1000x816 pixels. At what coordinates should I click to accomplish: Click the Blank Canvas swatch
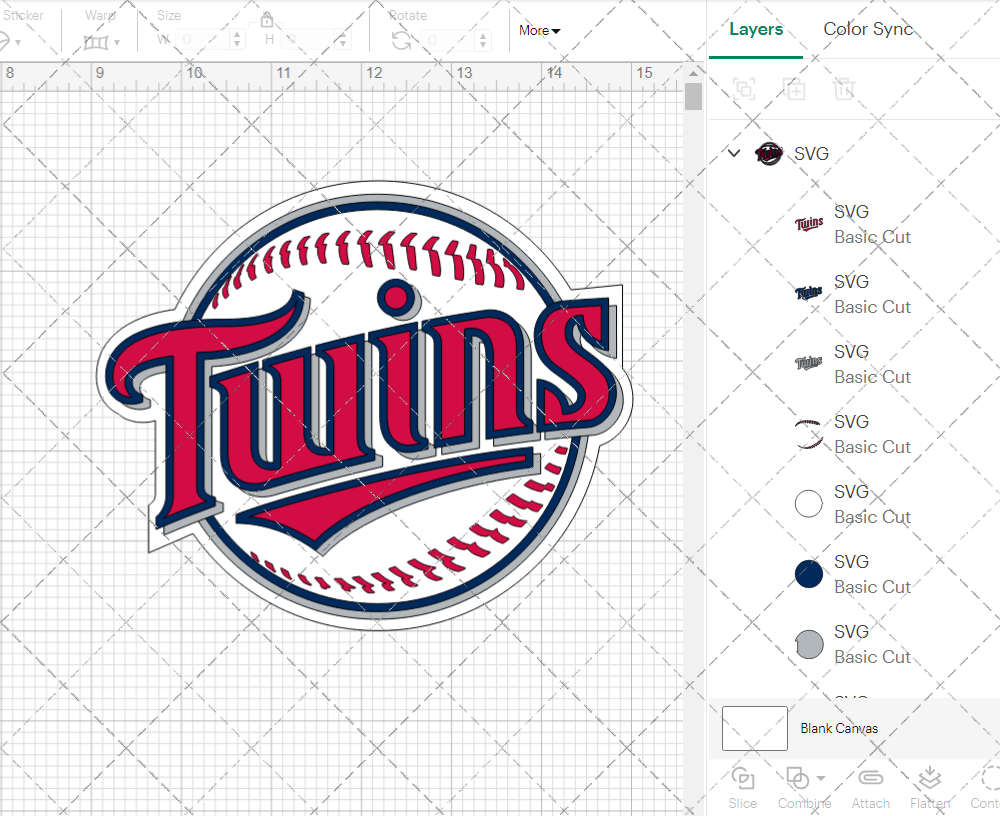(754, 728)
